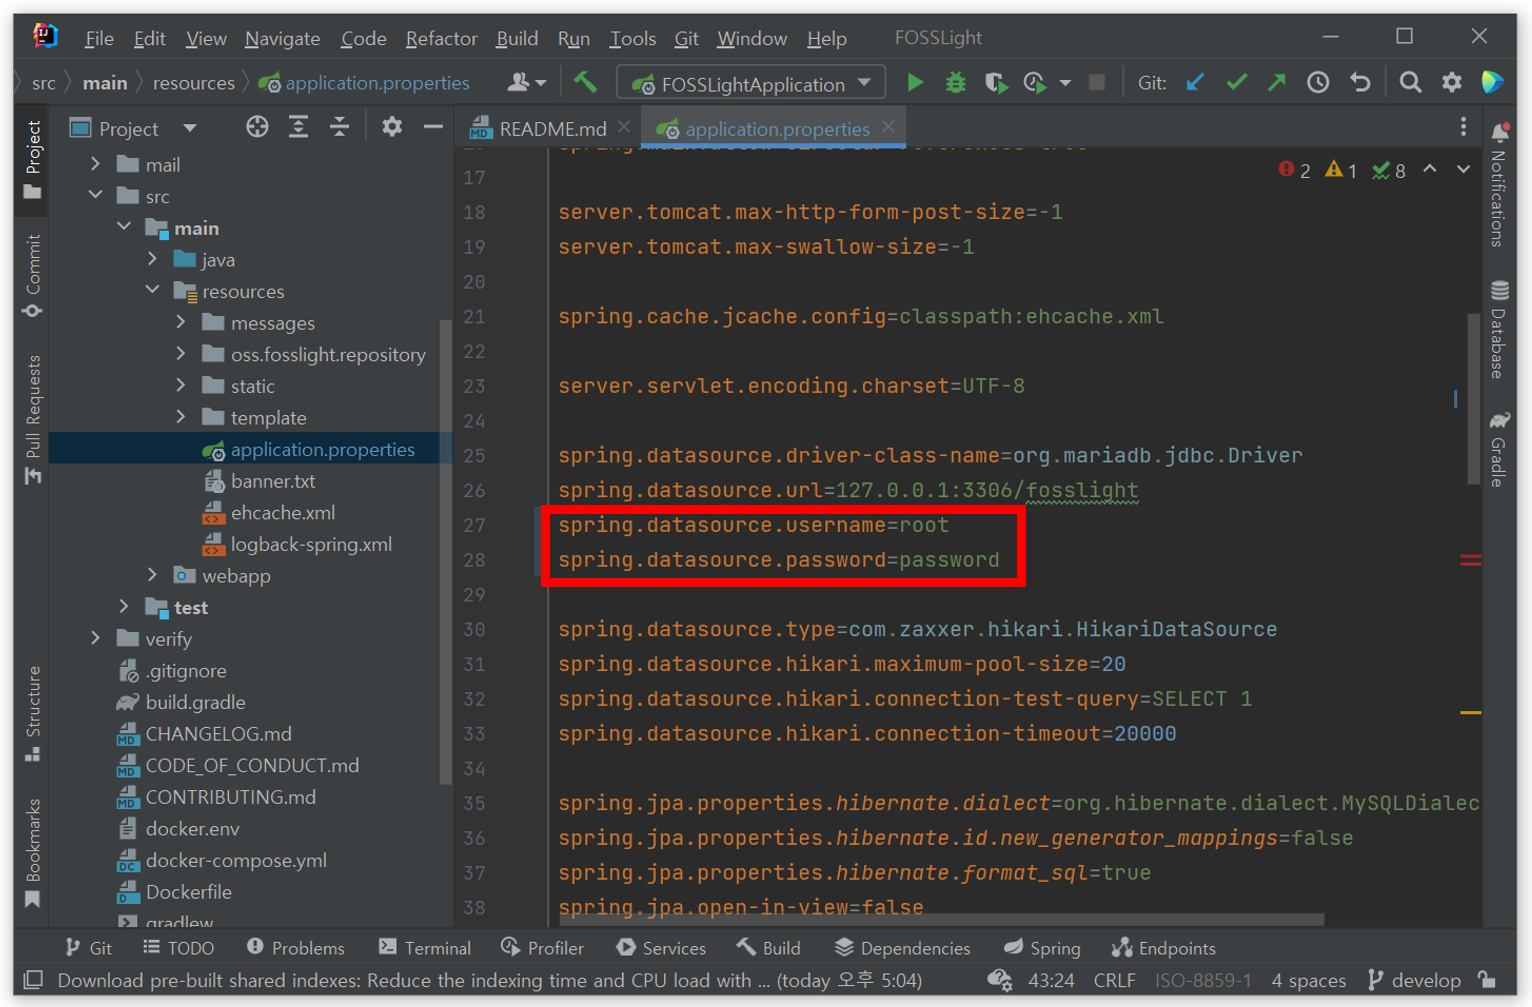Image resolution: width=1532 pixels, height=1007 pixels.
Task: Click the stop square button
Action: pos(1097,83)
